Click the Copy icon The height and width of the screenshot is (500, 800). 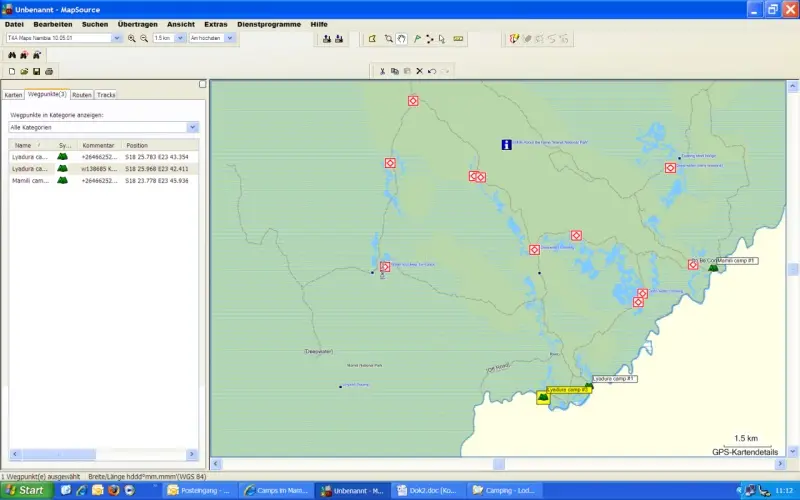point(394,71)
